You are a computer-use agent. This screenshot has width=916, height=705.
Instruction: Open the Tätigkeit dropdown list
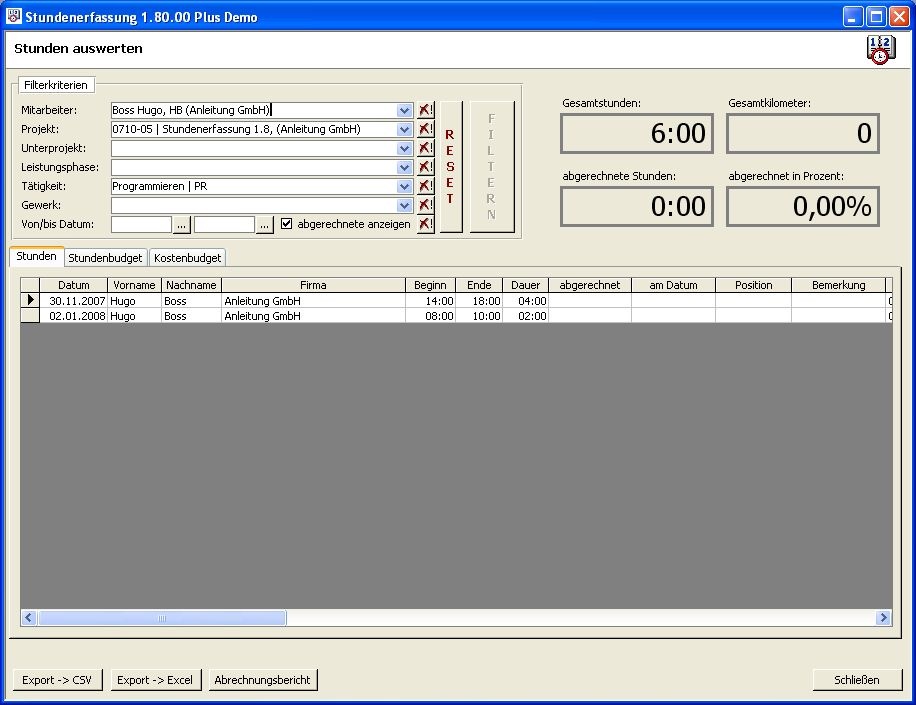(404, 187)
